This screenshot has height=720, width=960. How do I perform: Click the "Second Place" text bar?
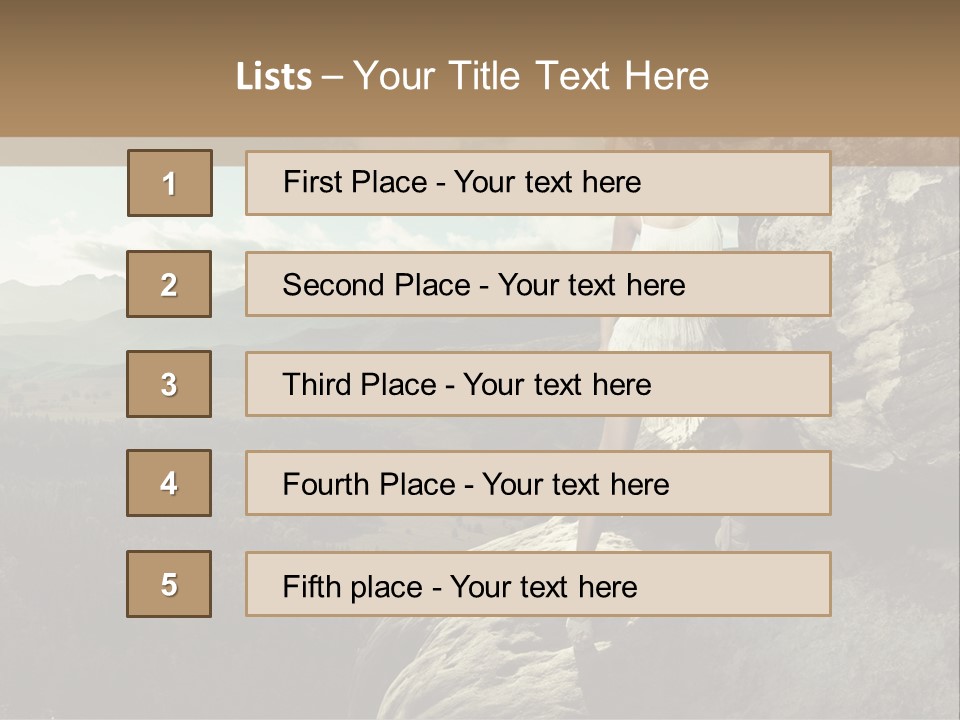coord(538,284)
